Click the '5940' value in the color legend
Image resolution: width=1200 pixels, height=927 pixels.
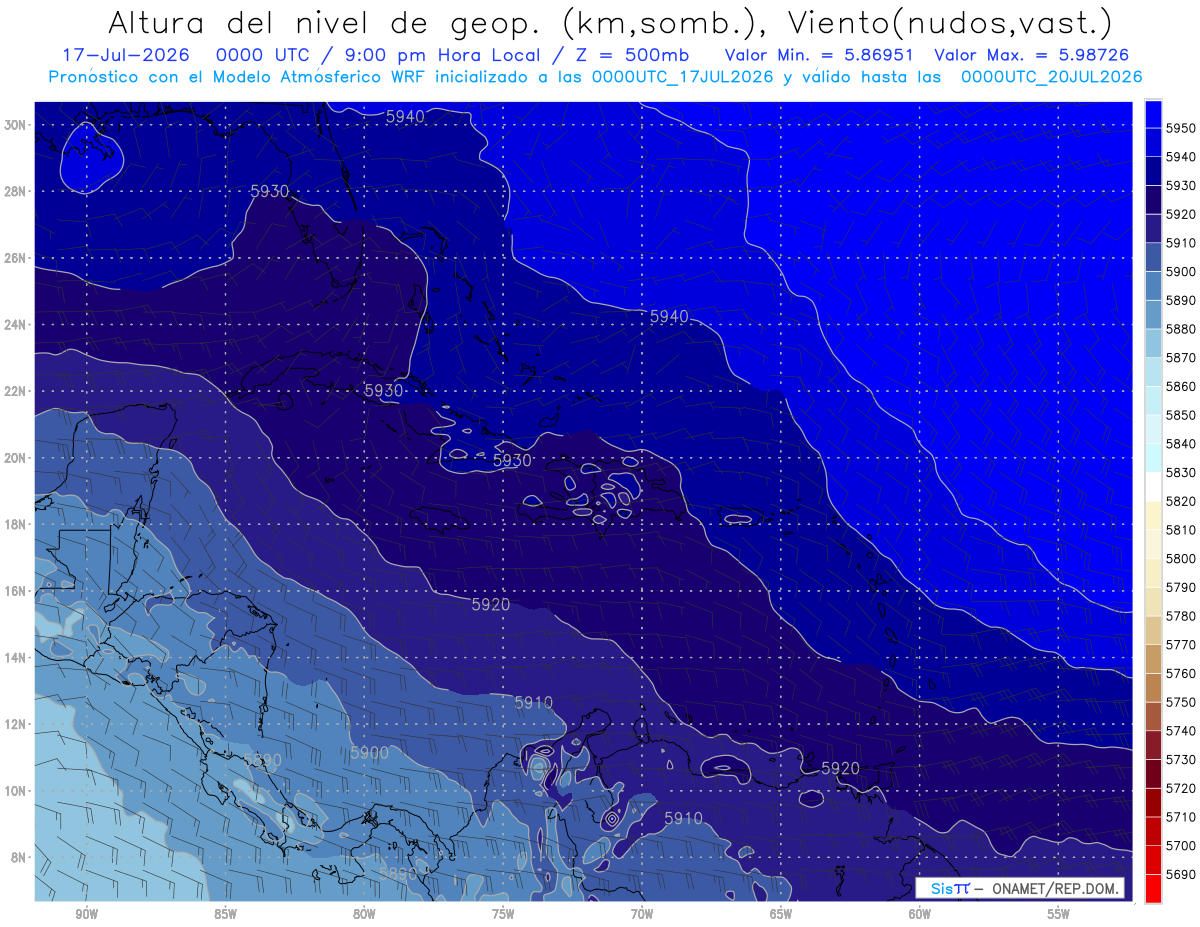point(1180,157)
